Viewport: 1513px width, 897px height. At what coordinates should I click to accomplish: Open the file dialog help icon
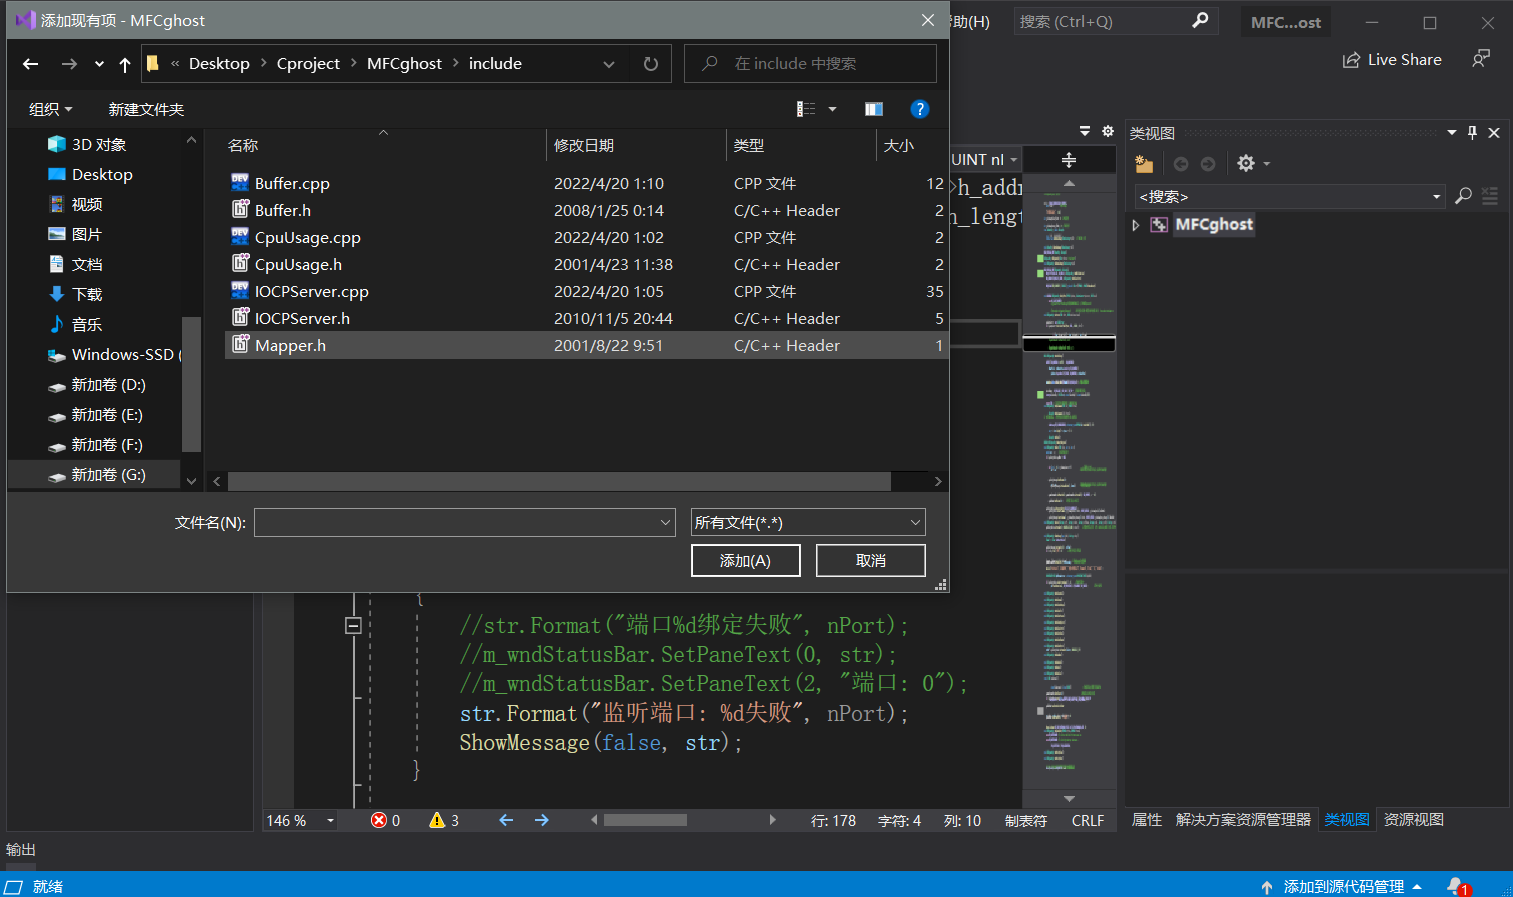[920, 109]
